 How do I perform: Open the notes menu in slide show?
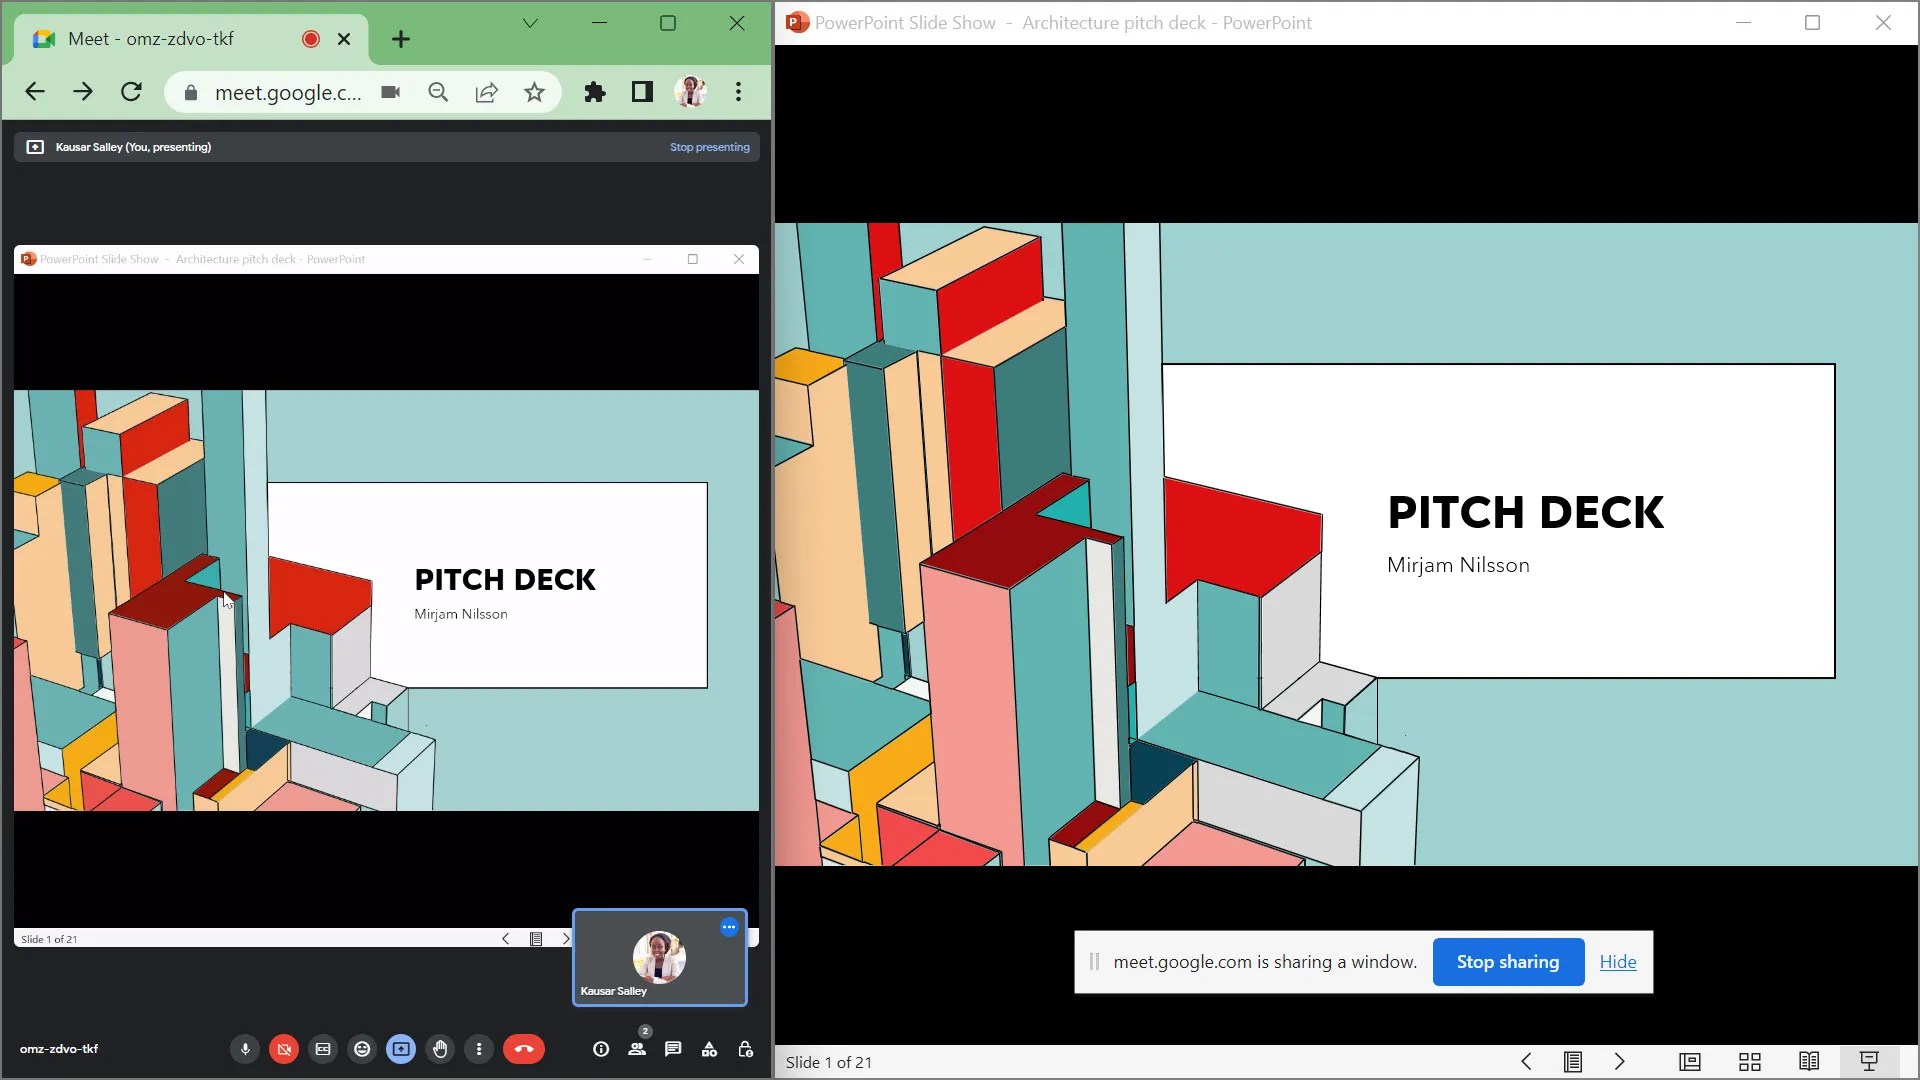coord(1571,1062)
